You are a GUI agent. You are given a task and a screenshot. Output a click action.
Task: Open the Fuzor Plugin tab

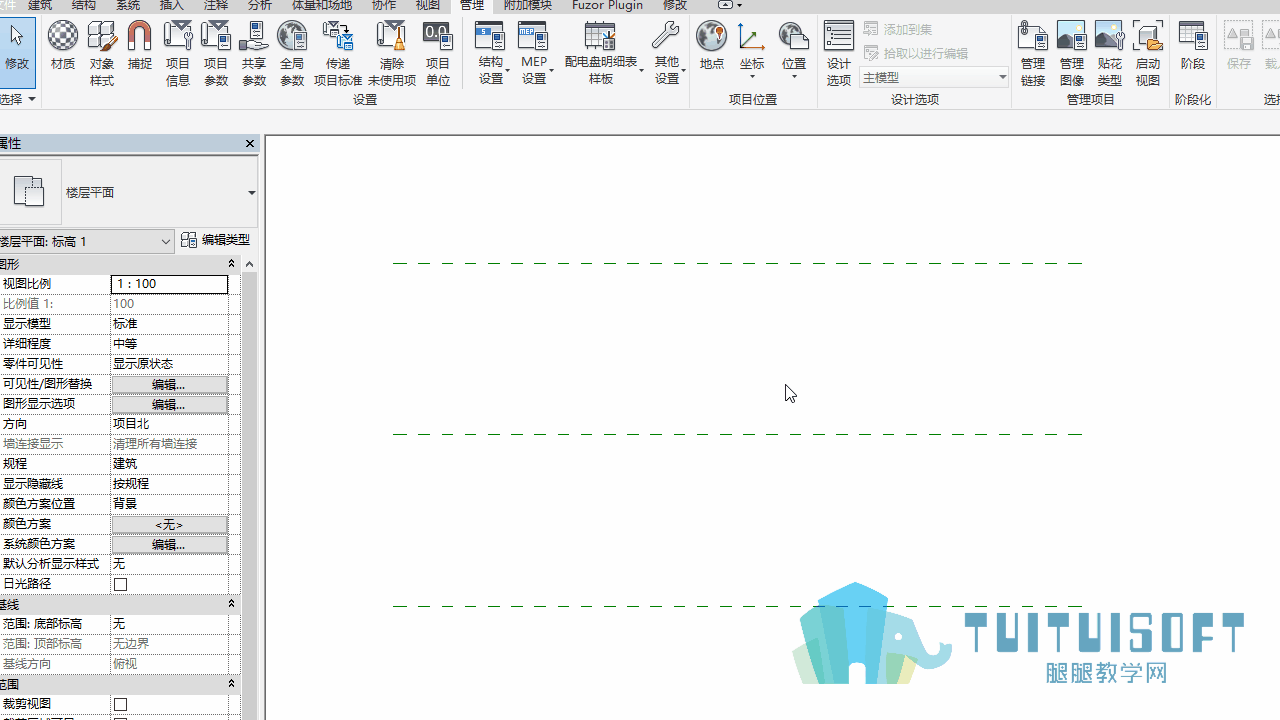[x=607, y=5]
